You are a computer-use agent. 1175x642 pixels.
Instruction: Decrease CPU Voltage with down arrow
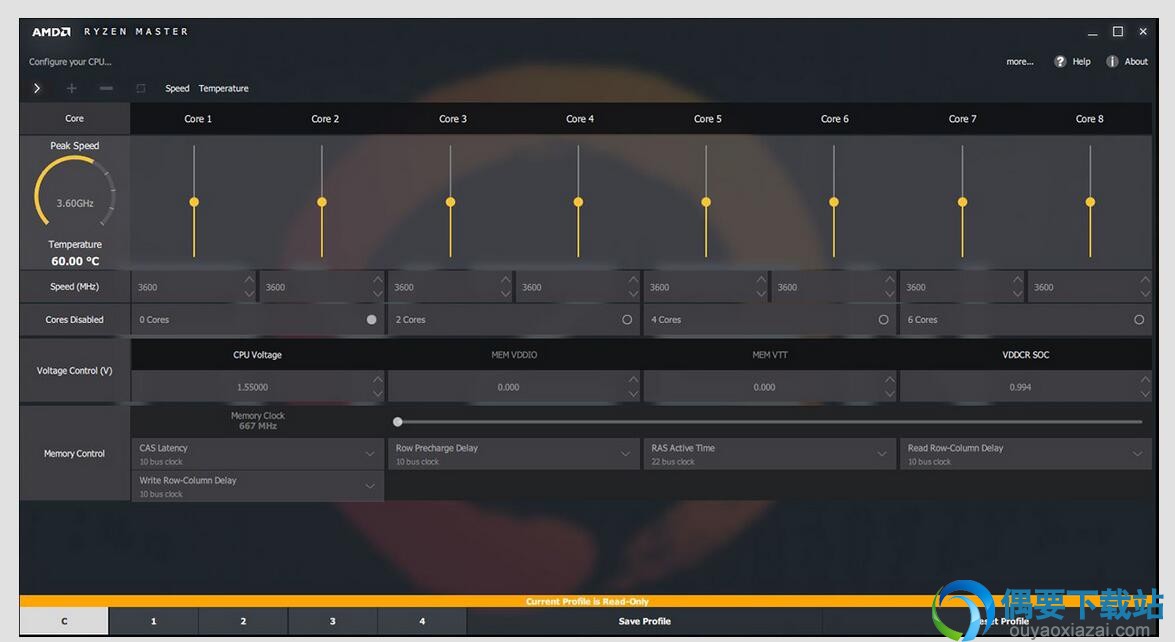(x=378, y=394)
